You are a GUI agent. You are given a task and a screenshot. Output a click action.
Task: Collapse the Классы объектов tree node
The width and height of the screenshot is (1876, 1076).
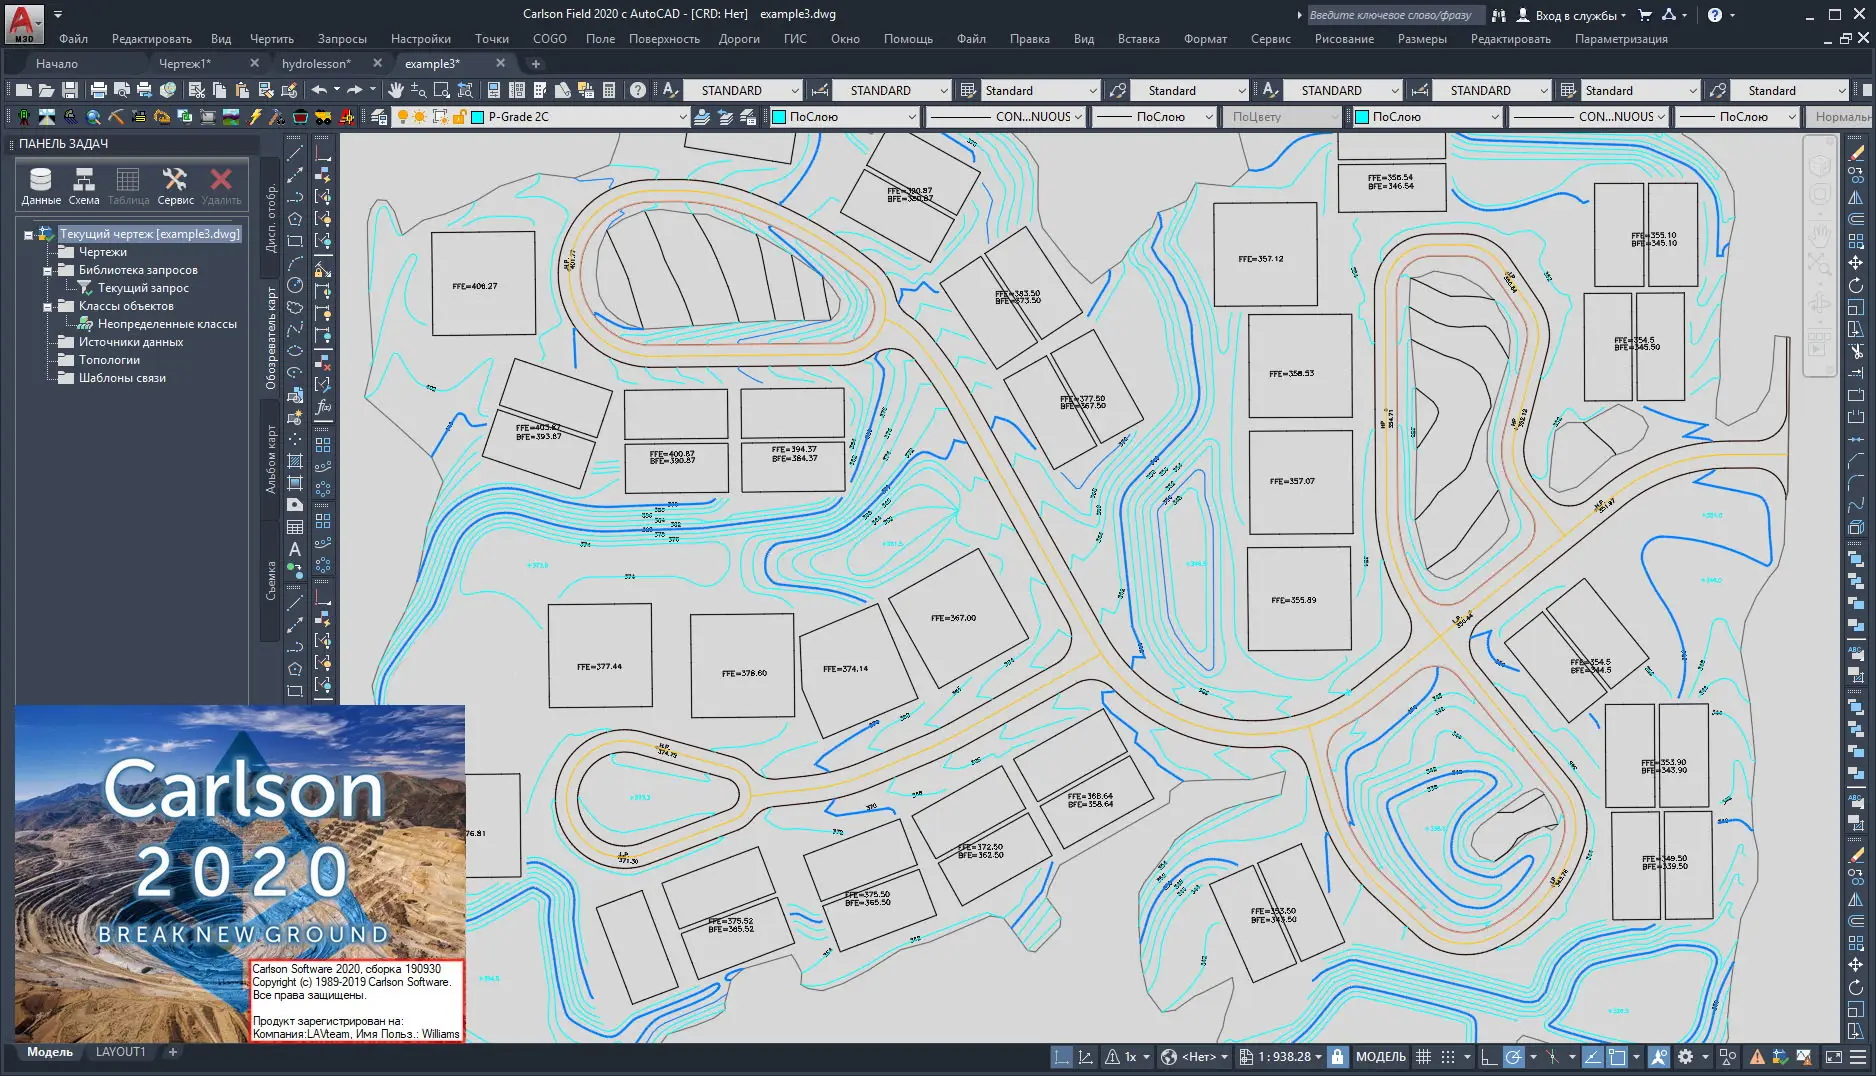[x=47, y=307]
